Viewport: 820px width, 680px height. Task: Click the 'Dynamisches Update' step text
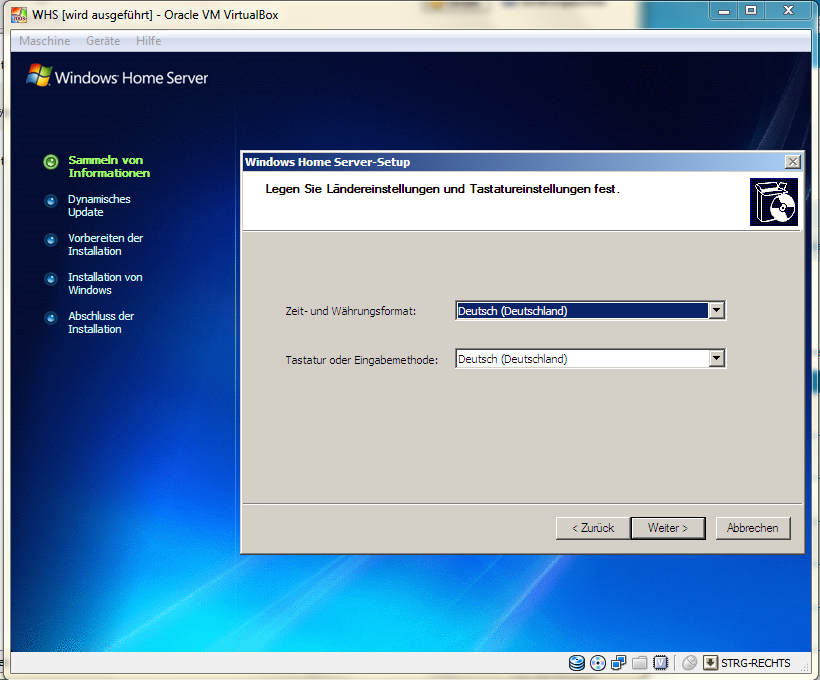pos(99,206)
